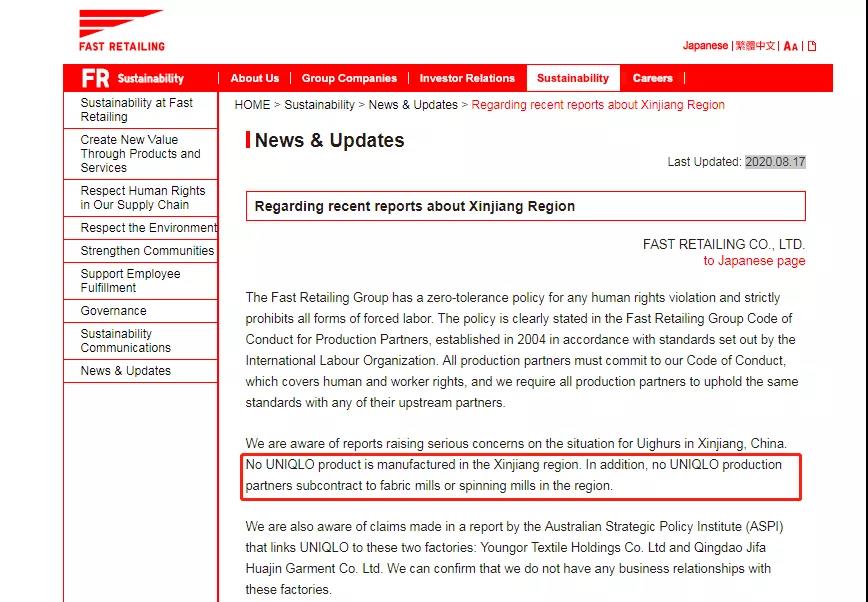The height and width of the screenshot is (602, 868).
Task: Open the Group Companies menu
Action: tap(349, 78)
